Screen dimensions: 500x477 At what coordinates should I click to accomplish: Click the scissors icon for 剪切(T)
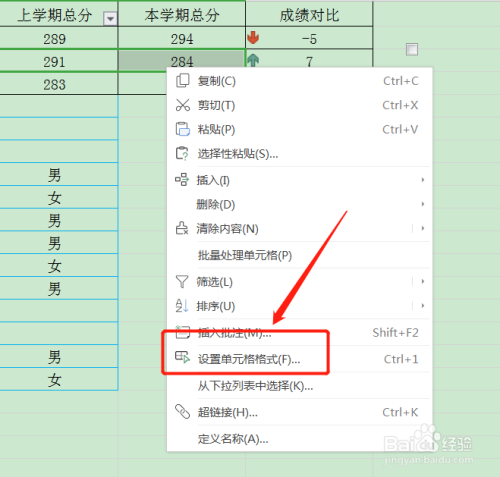[182, 105]
